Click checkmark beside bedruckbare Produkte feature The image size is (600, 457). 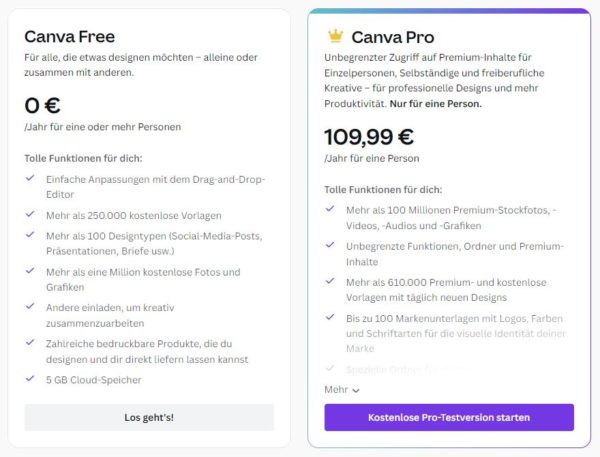[30, 342]
